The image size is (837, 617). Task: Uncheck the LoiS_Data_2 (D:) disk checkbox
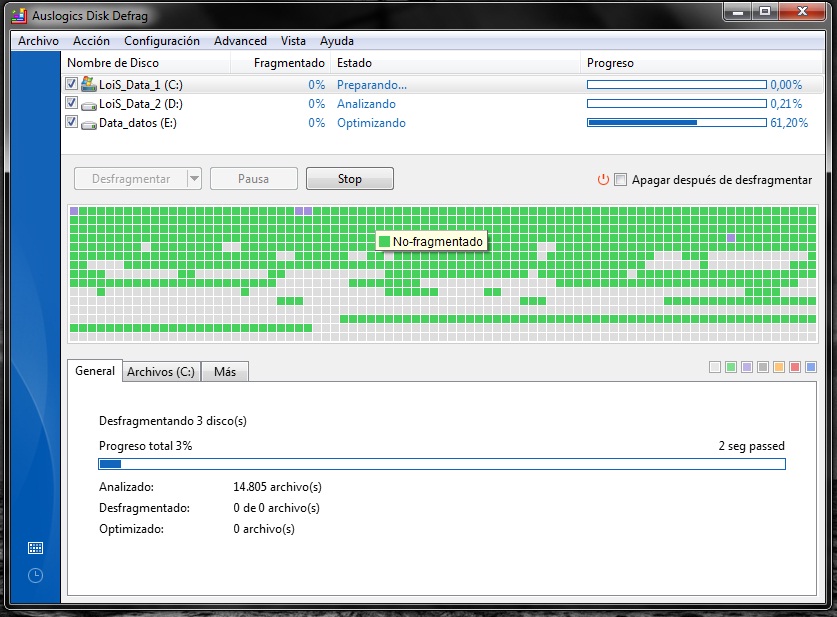tap(72, 102)
